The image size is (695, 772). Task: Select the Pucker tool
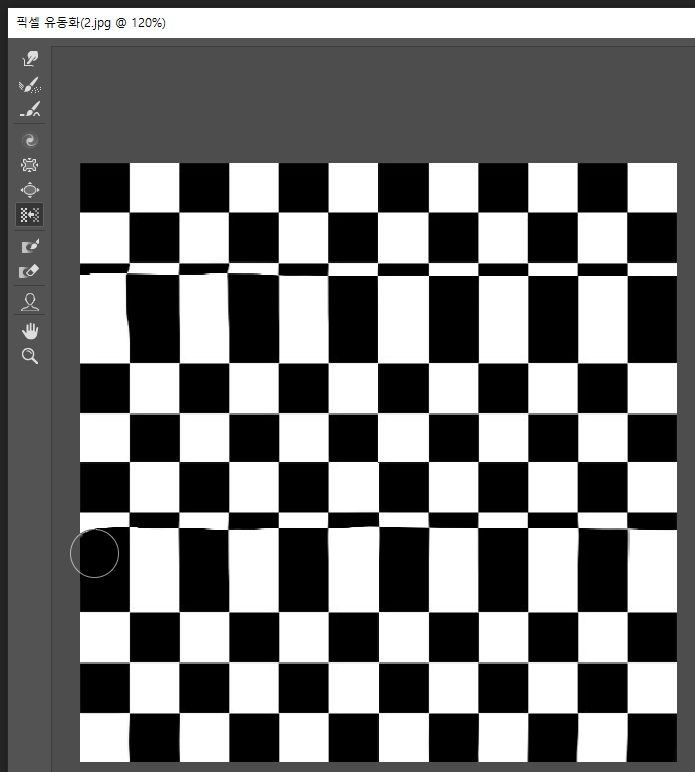point(30,165)
